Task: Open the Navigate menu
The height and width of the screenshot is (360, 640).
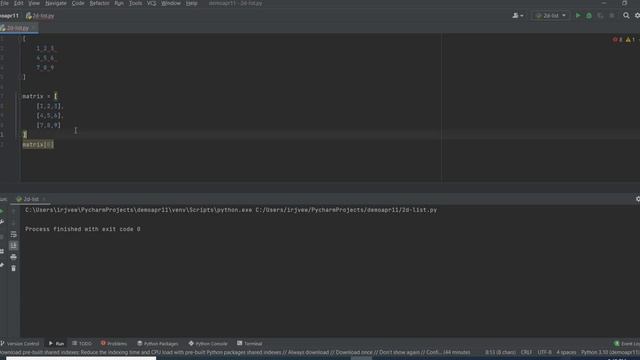Action: point(56,3)
